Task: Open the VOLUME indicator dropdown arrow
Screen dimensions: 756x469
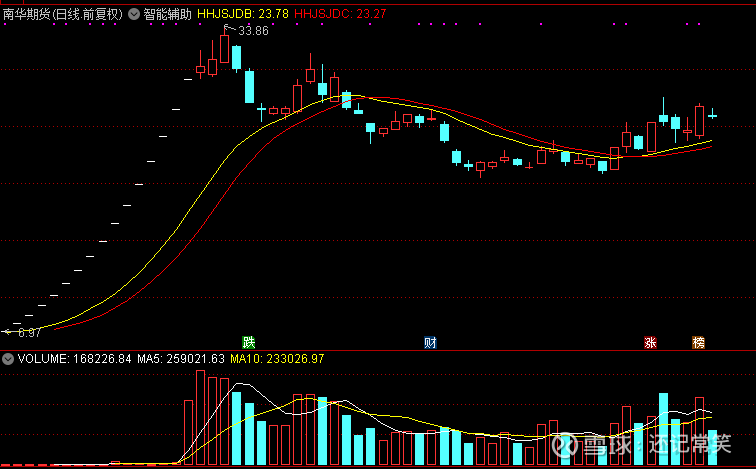Action: (8, 359)
